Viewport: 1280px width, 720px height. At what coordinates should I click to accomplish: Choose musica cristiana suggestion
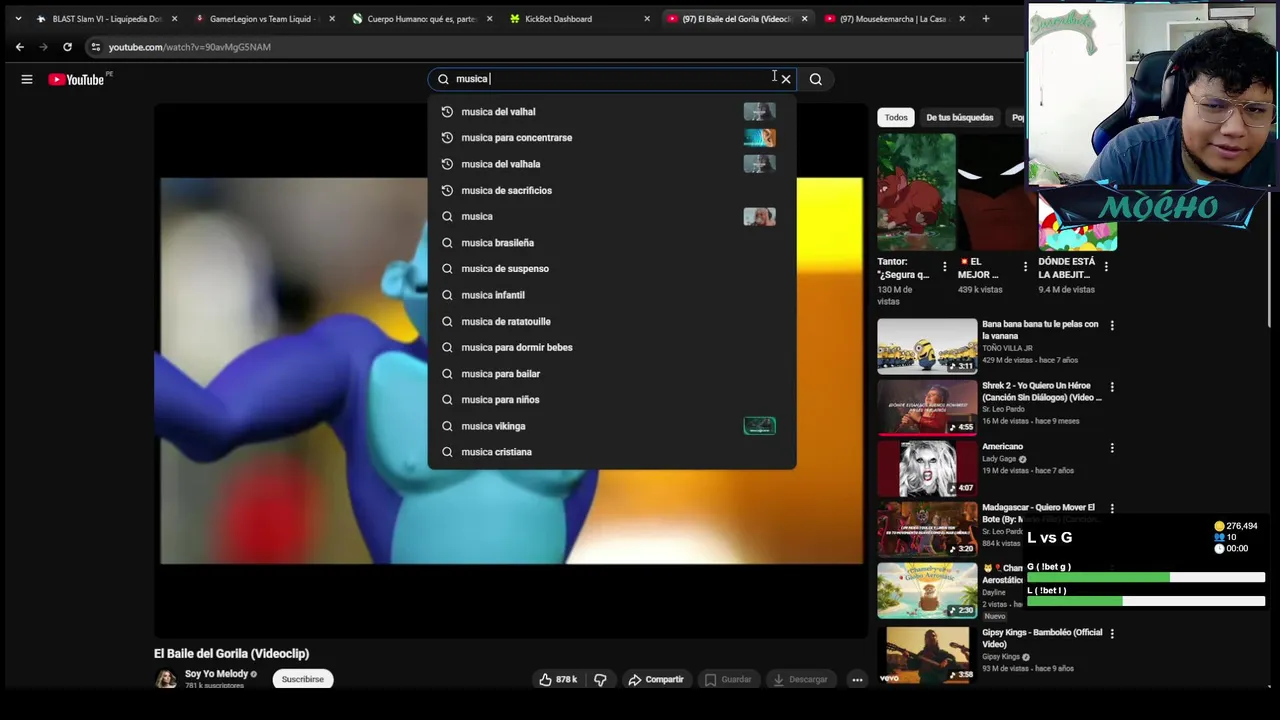612,452
